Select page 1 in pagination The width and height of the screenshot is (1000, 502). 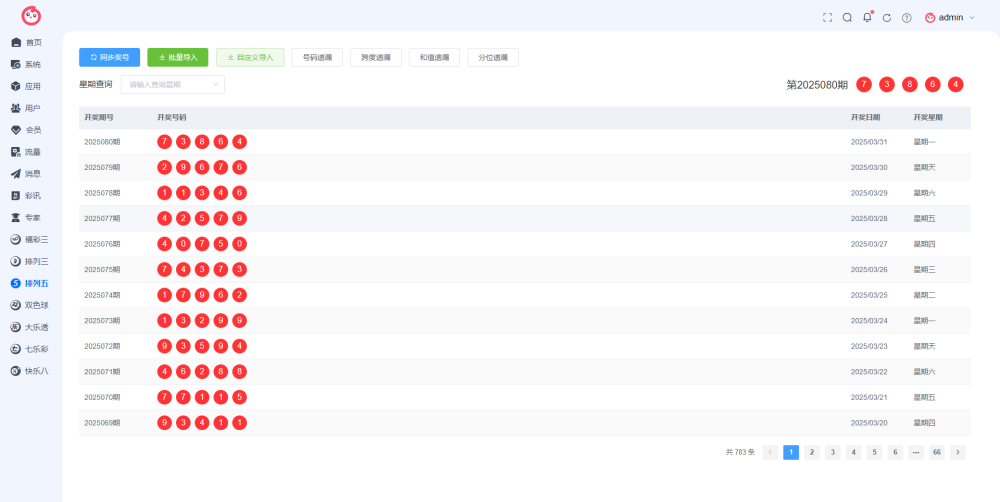791,452
